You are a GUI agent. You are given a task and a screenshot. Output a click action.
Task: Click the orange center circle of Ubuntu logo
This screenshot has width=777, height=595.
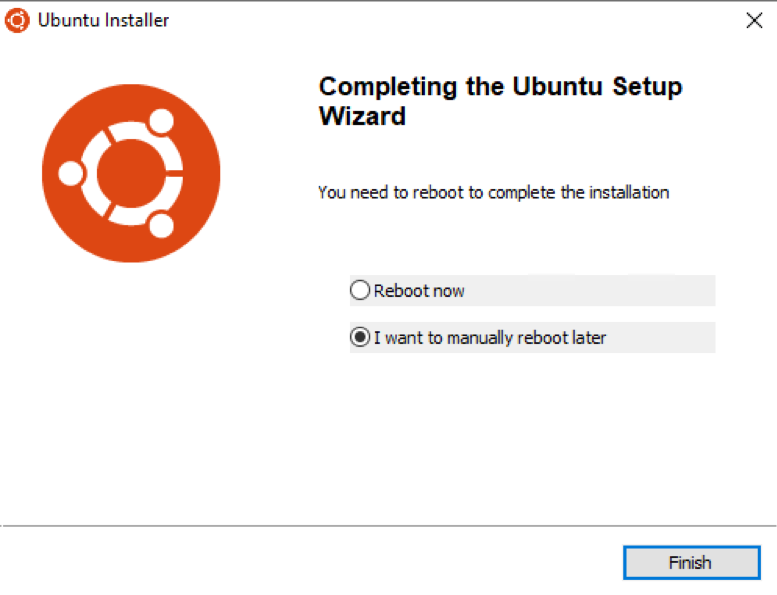coord(131,173)
